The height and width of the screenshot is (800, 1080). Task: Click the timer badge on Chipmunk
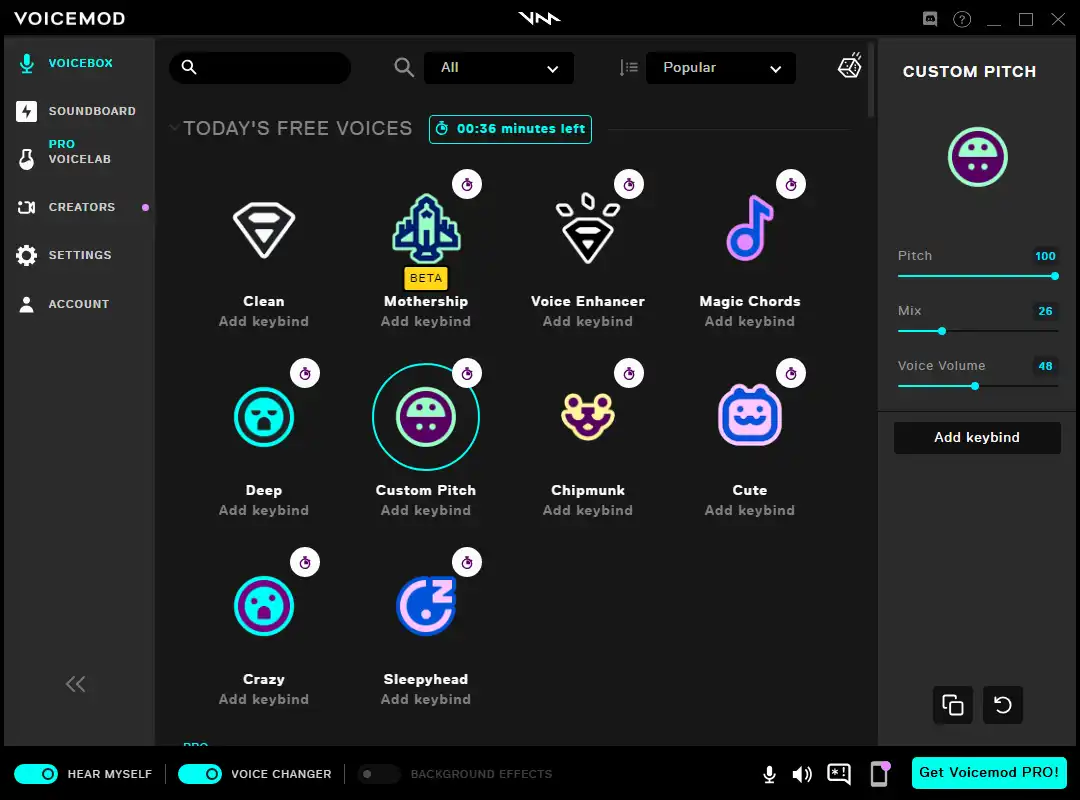point(629,373)
